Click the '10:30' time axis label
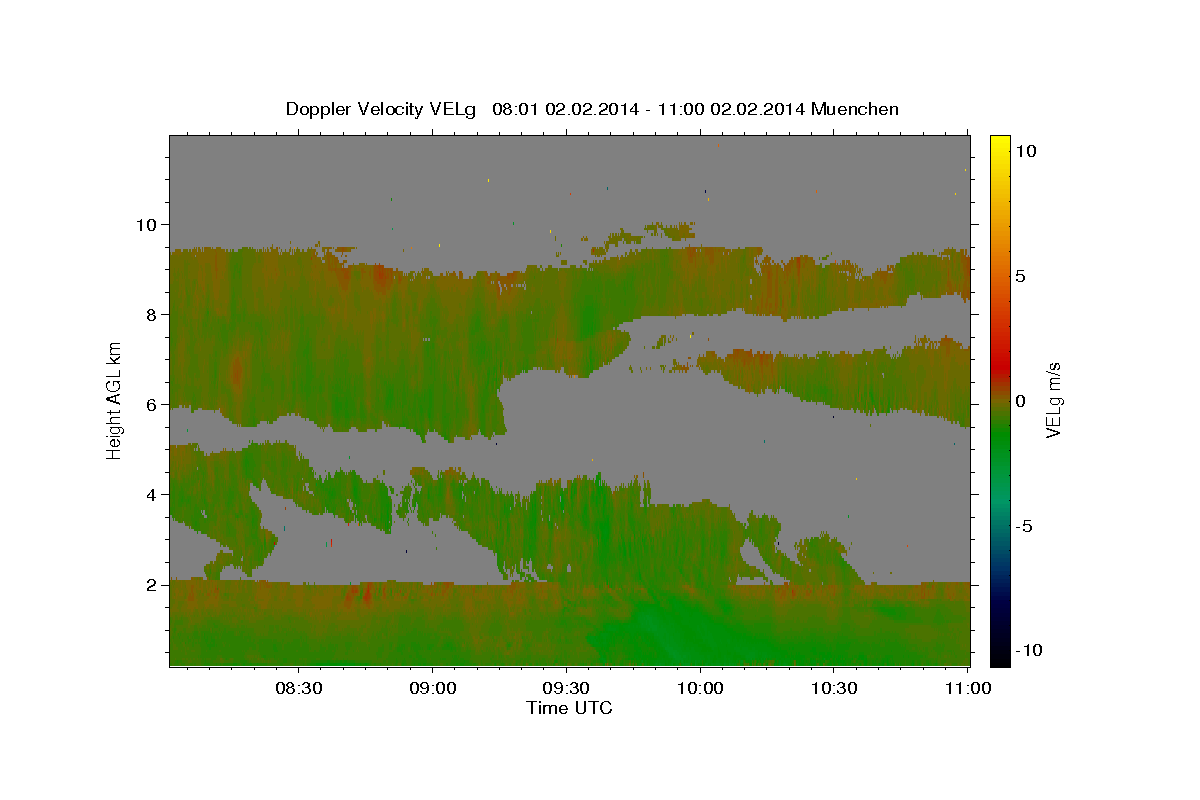The image size is (1200, 800). [x=834, y=689]
